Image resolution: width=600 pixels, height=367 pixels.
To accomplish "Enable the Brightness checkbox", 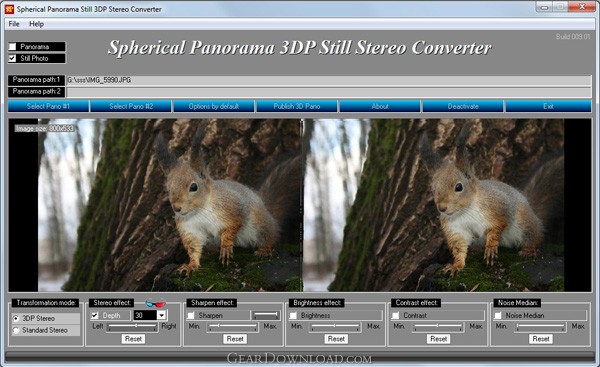I will (x=293, y=315).
